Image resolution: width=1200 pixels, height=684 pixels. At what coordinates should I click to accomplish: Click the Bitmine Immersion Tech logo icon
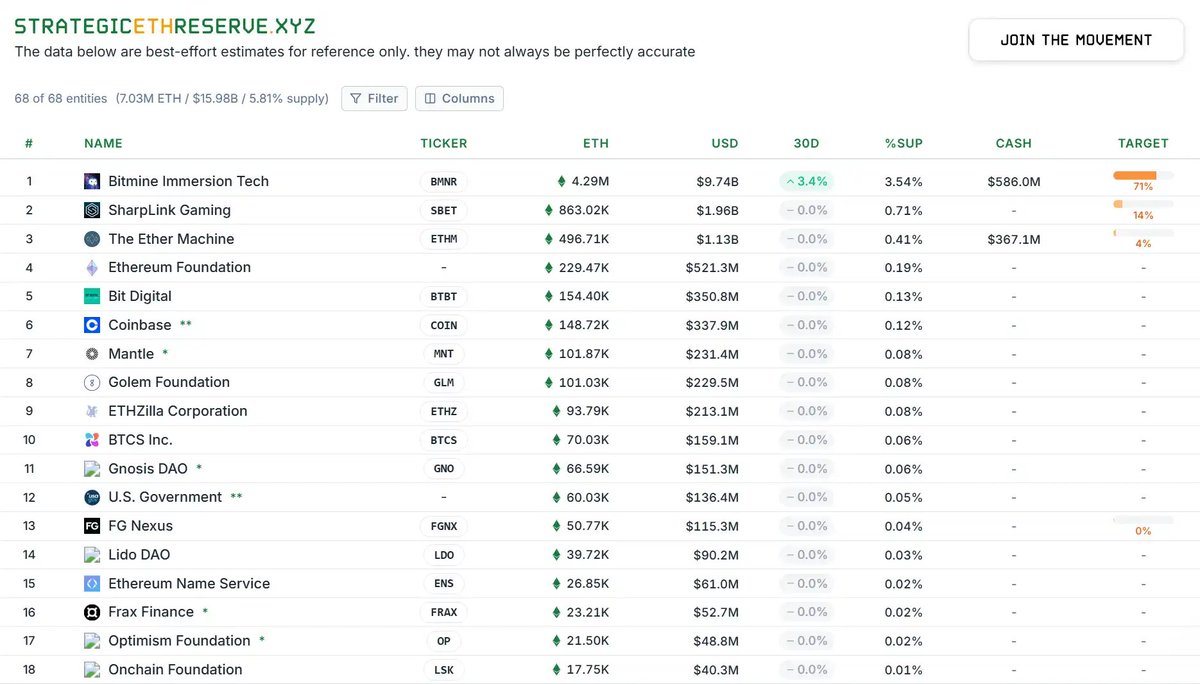[x=92, y=182]
